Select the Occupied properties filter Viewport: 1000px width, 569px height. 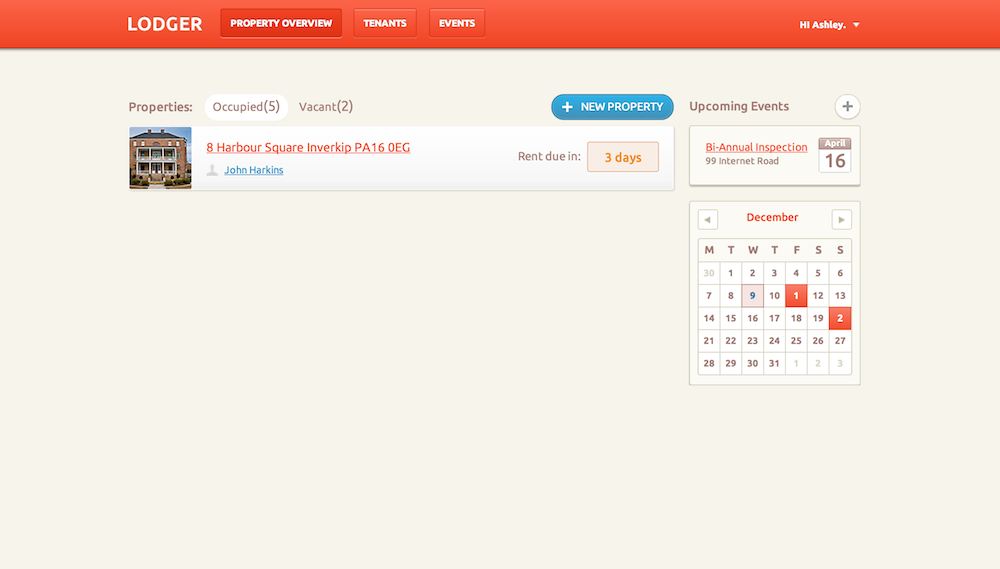(x=246, y=107)
